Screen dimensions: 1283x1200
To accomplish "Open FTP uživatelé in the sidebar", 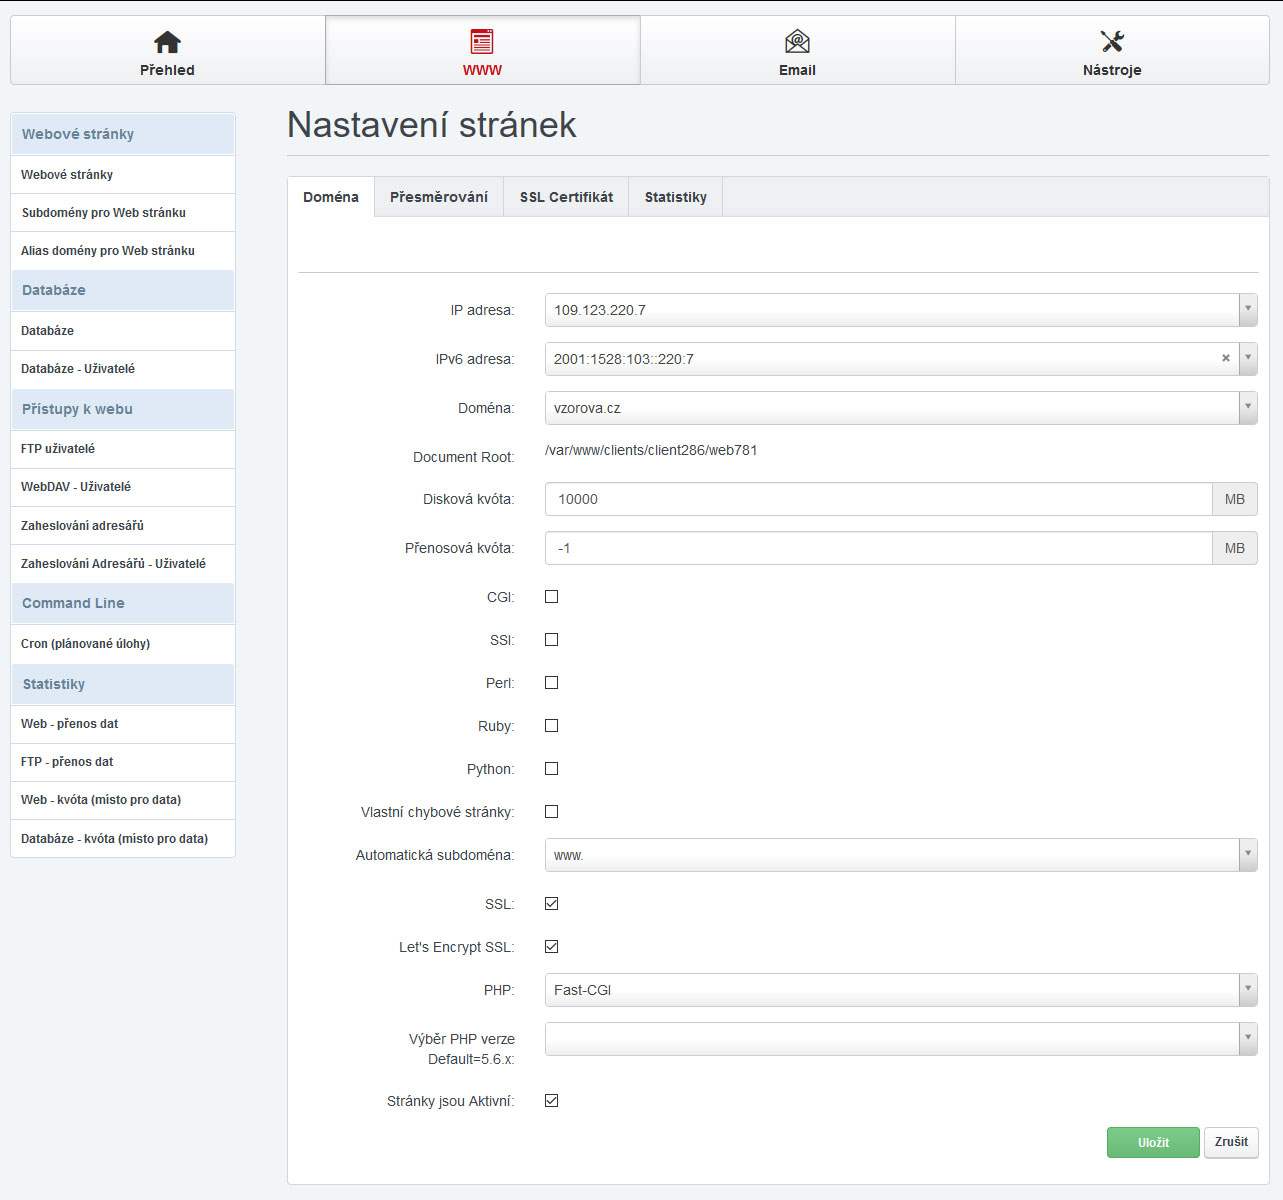I will click(x=58, y=449).
